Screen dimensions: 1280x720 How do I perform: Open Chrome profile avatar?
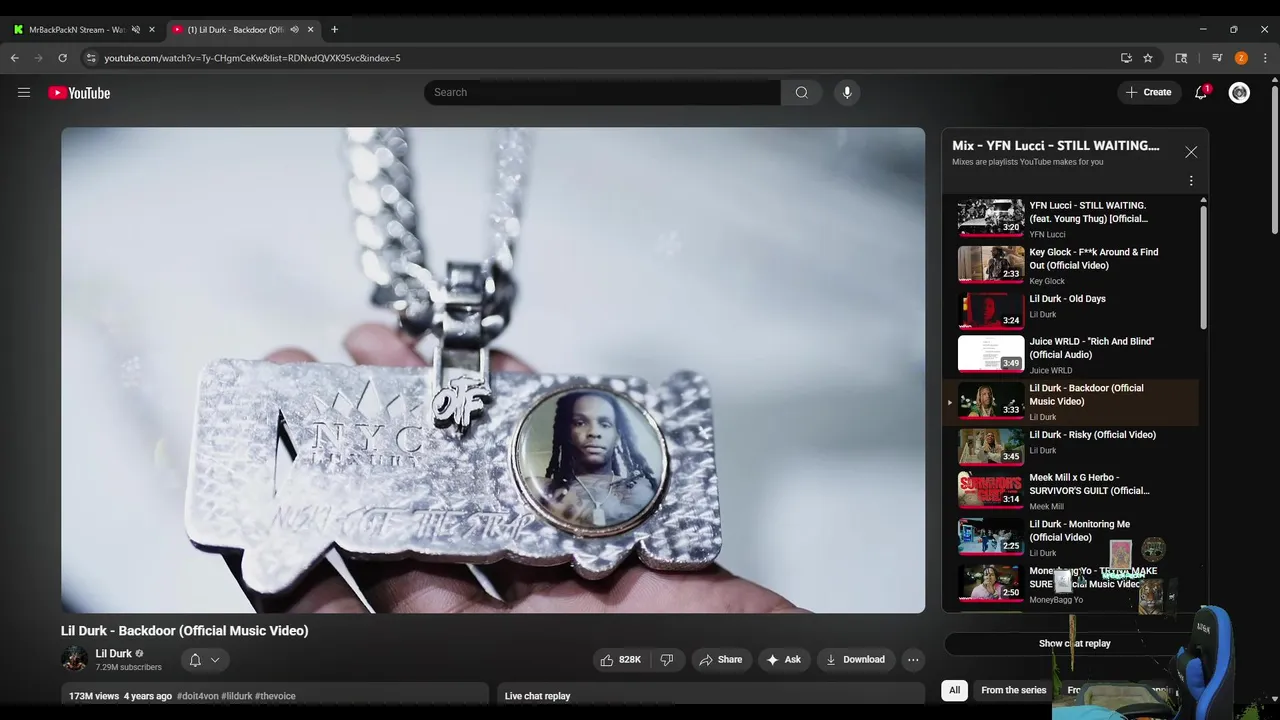click(x=1241, y=58)
